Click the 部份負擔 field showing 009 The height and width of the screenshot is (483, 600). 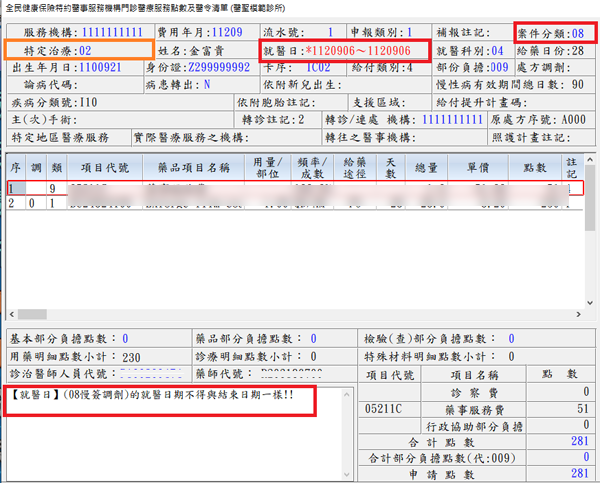(495, 67)
